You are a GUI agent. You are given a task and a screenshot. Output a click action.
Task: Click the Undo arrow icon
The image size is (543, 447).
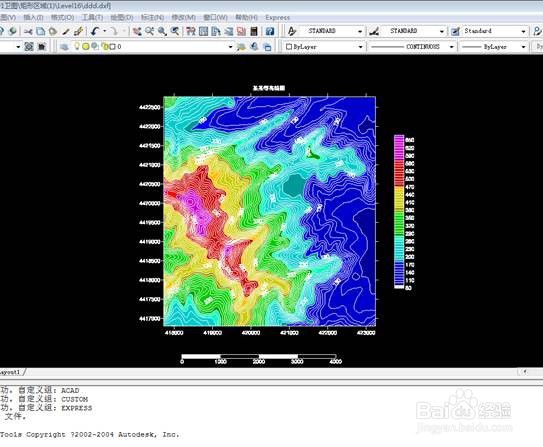point(95,32)
